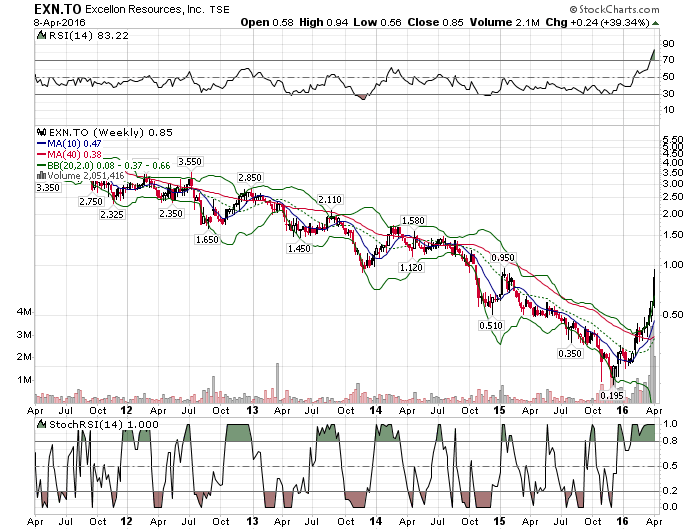Click the 3.550 price peak label
Screen dimensions: 700x530
(190, 162)
